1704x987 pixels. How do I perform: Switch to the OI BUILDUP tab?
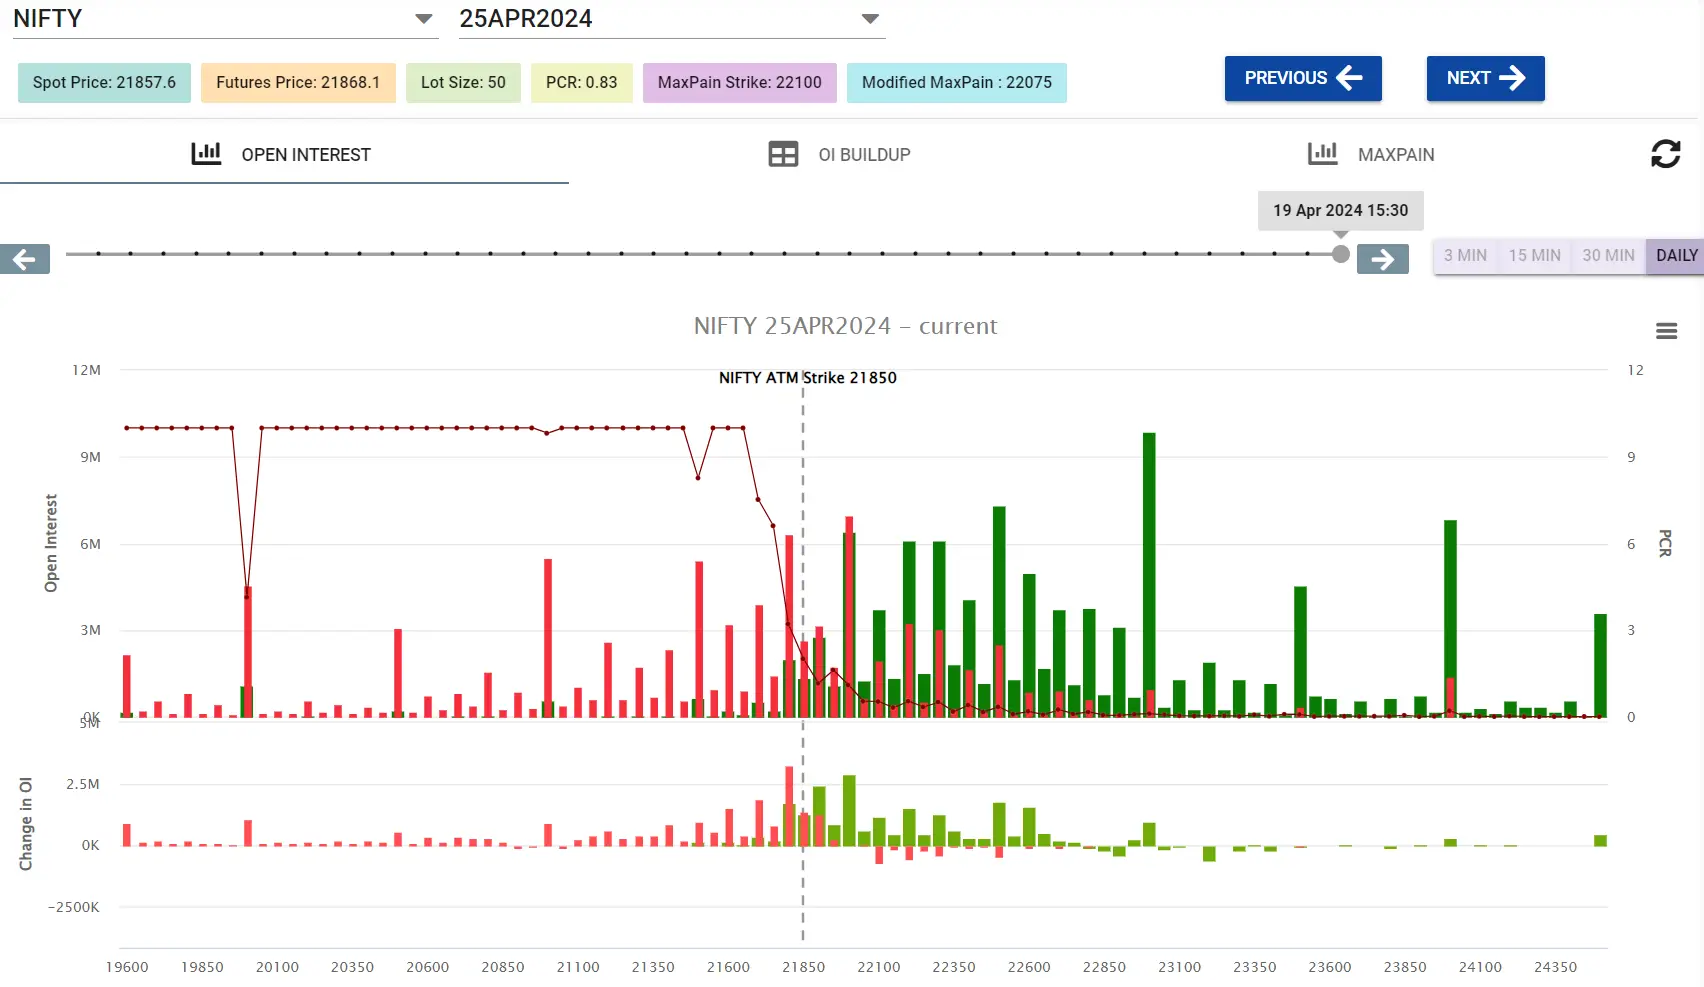pyautogui.click(x=840, y=154)
